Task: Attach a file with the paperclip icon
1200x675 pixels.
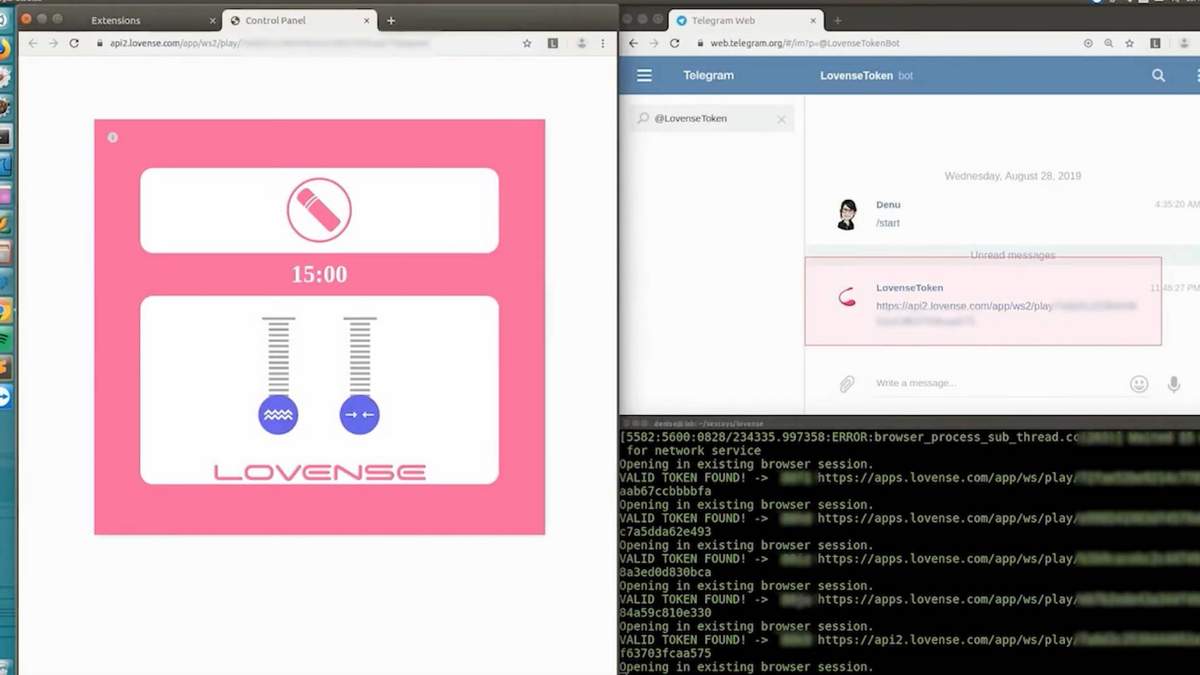Action: point(847,384)
